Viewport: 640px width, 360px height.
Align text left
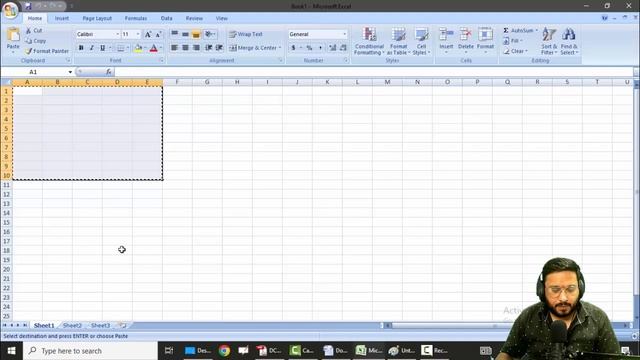coord(175,48)
